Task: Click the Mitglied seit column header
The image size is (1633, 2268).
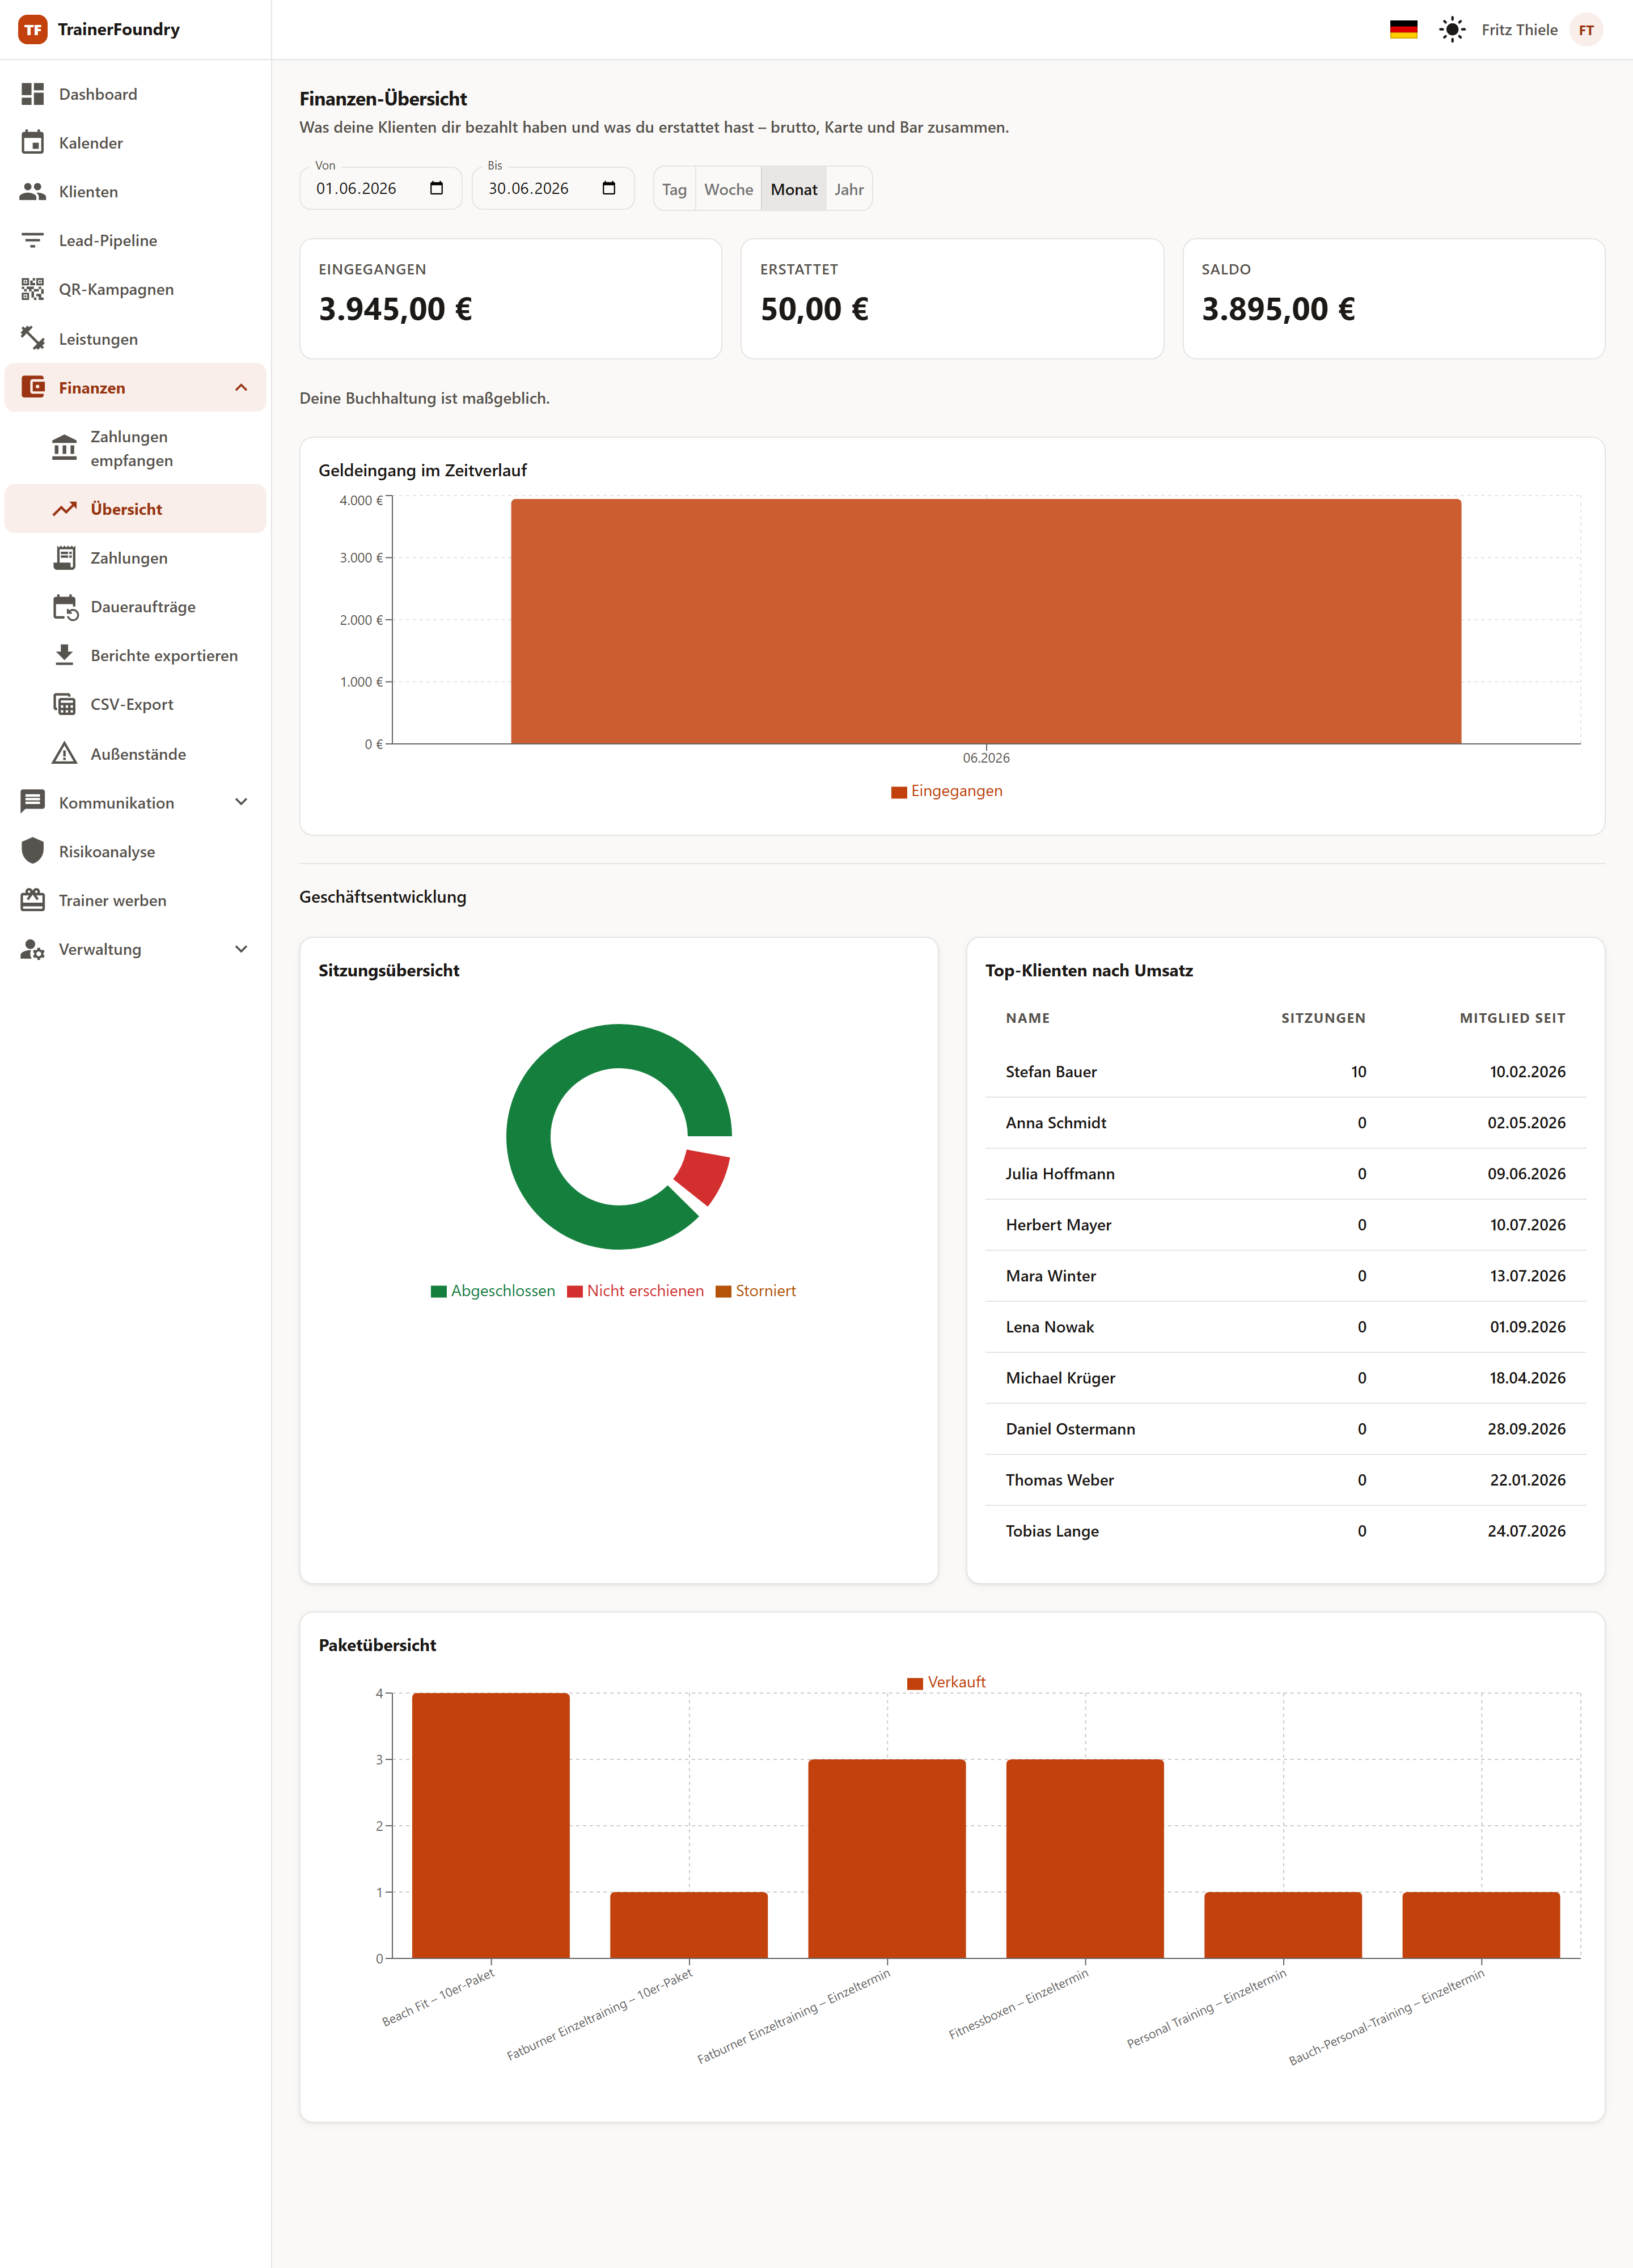Action: click(1512, 1018)
